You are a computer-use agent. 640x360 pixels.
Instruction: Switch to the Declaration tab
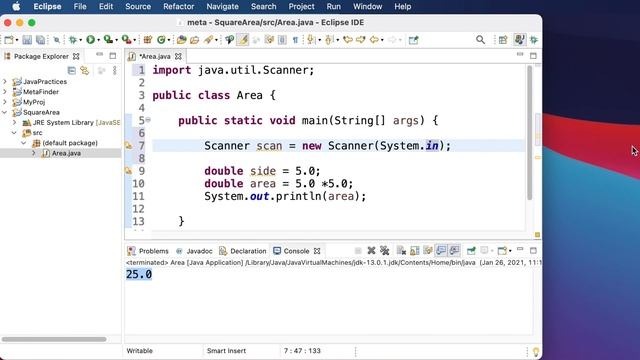point(242,251)
